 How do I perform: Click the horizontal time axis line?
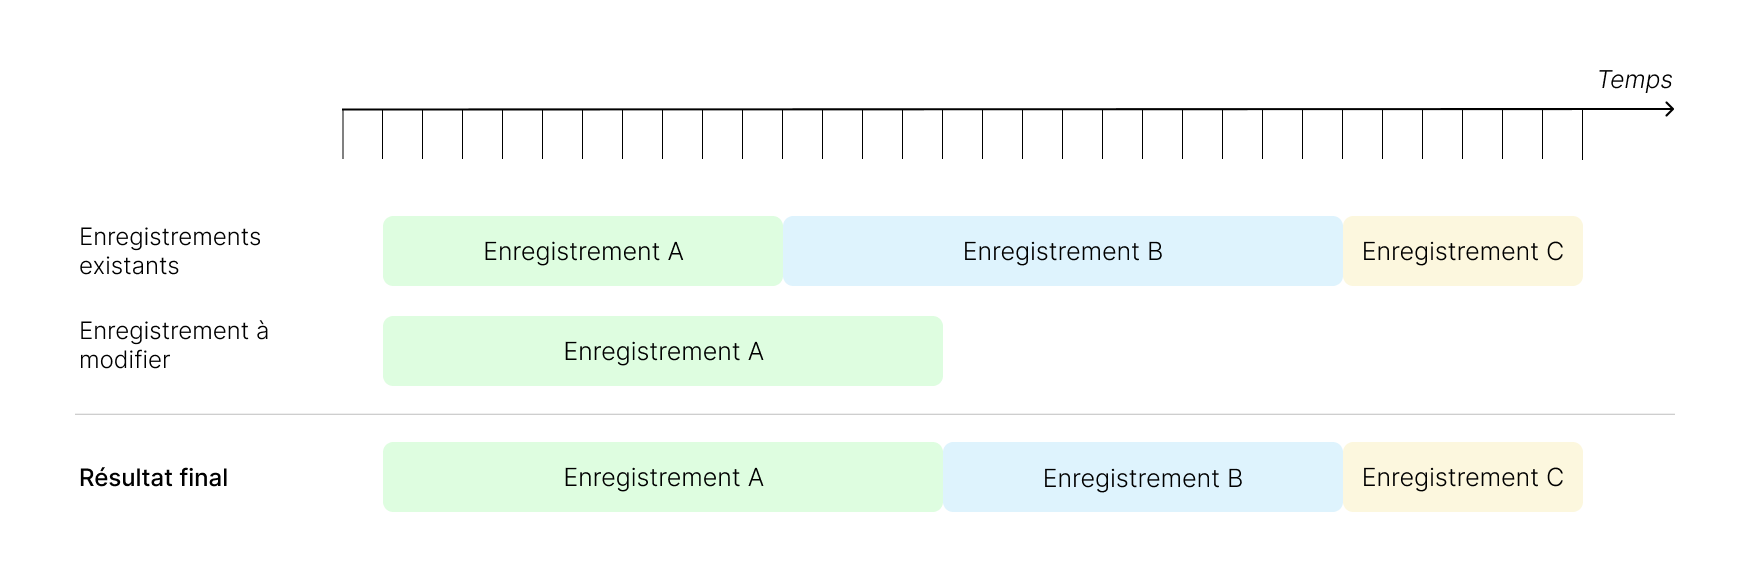pos(1000,109)
